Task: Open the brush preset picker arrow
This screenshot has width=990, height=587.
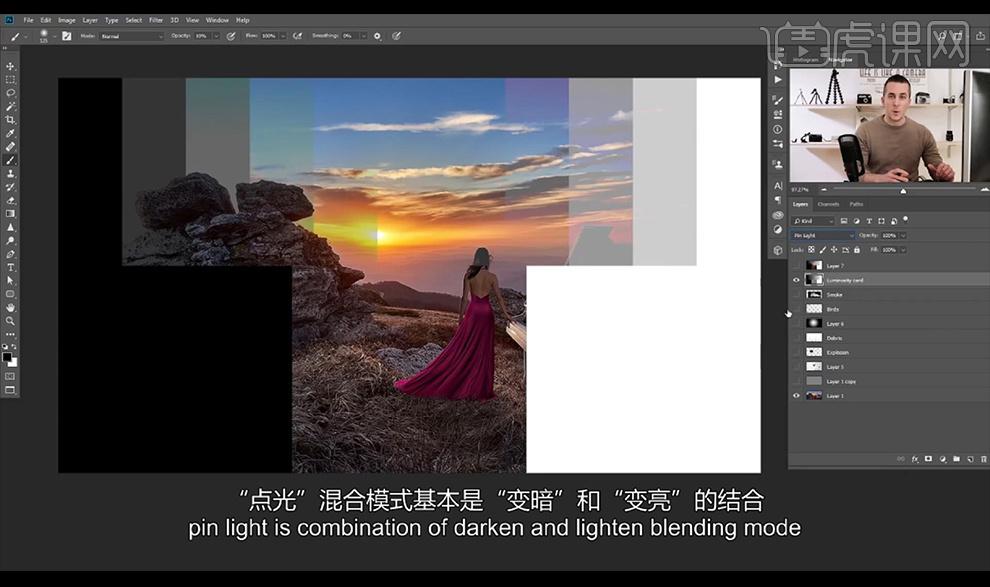Action: click(x=54, y=37)
